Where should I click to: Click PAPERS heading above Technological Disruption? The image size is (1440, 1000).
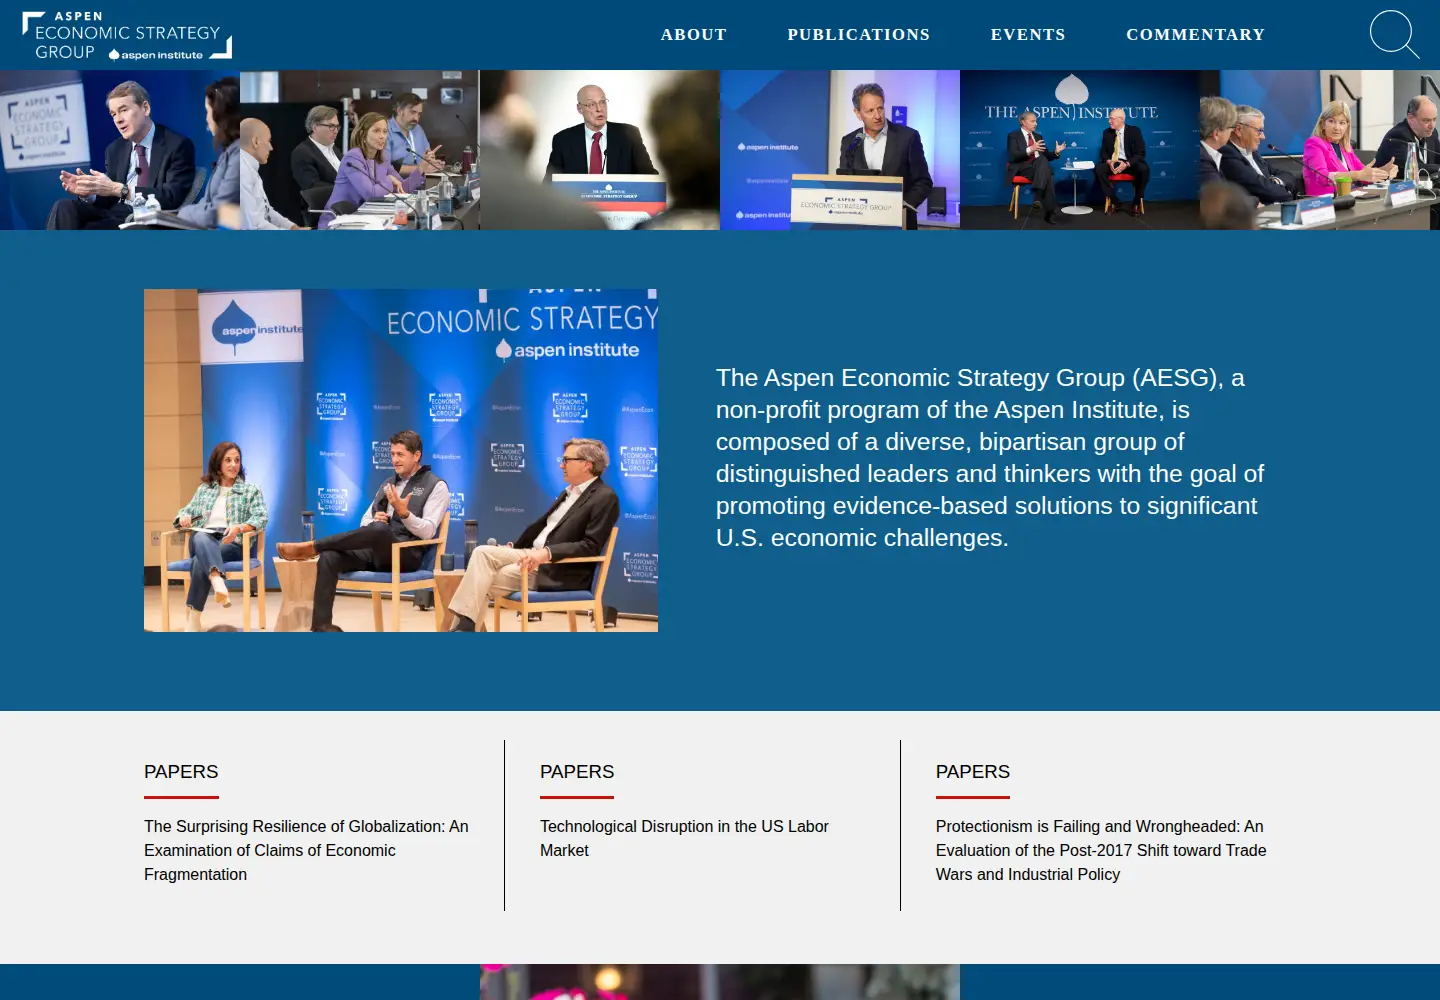click(577, 772)
